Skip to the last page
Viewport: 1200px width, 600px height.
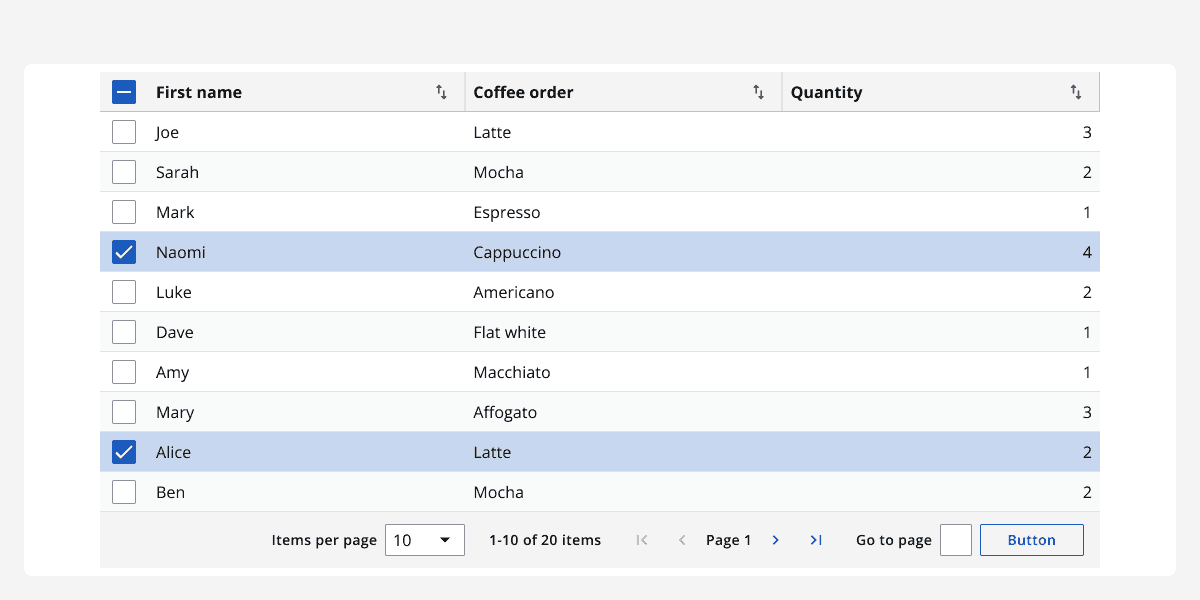coord(815,540)
